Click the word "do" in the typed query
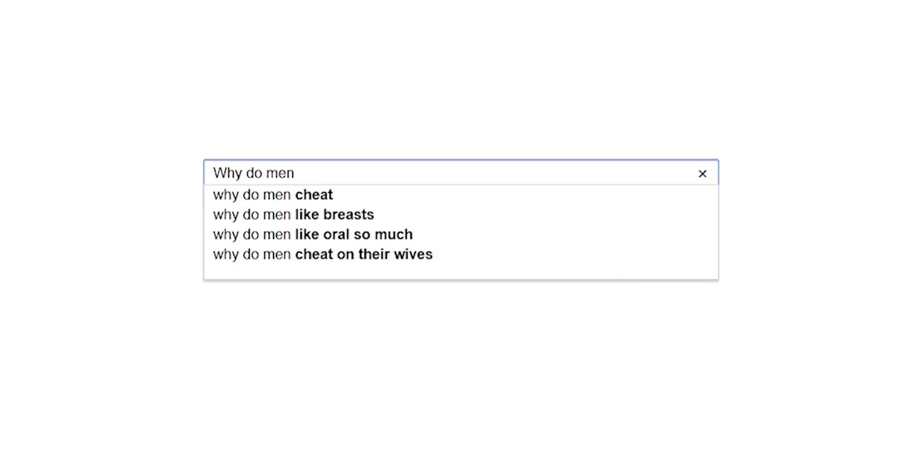 [x=253, y=173]
